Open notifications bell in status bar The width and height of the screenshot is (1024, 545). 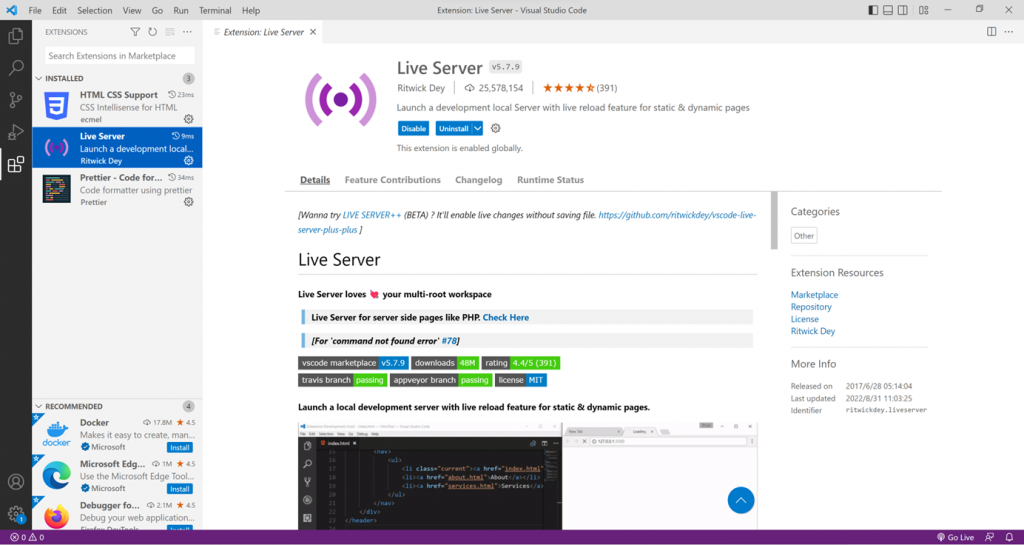1009,538
